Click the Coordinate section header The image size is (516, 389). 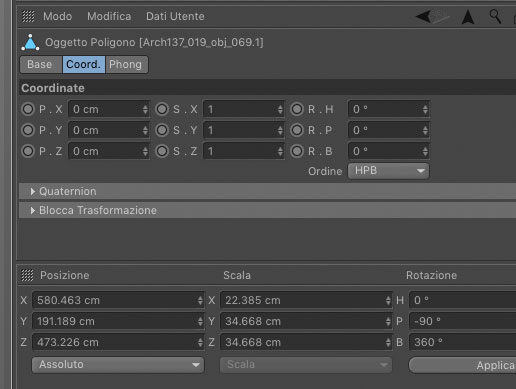click(267, 88)
